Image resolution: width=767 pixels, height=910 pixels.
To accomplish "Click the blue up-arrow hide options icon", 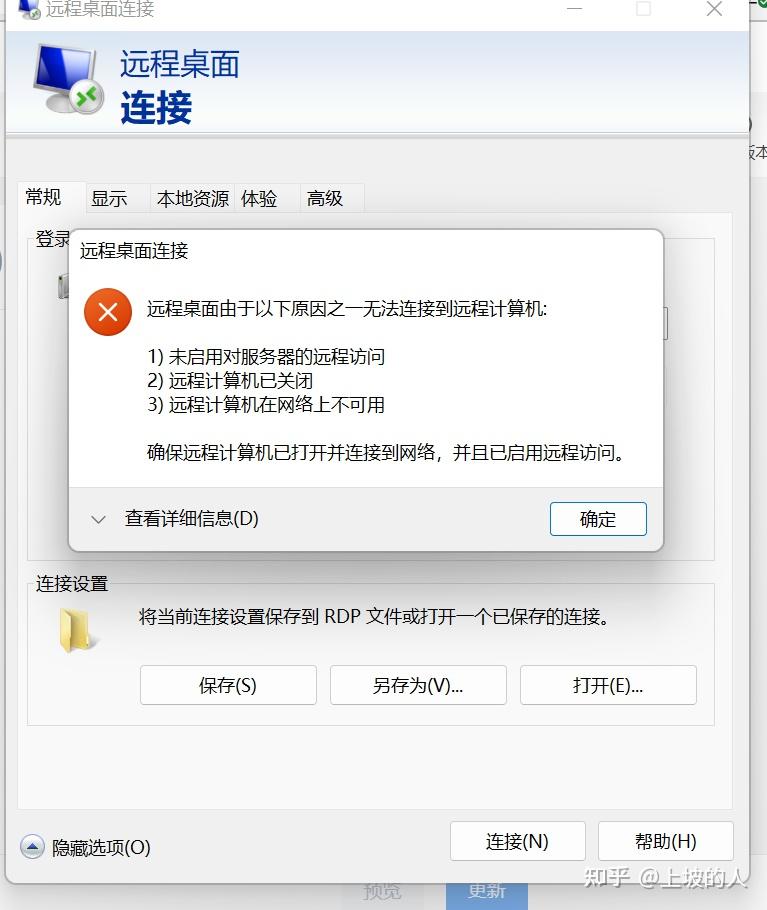I will [32, 847].
